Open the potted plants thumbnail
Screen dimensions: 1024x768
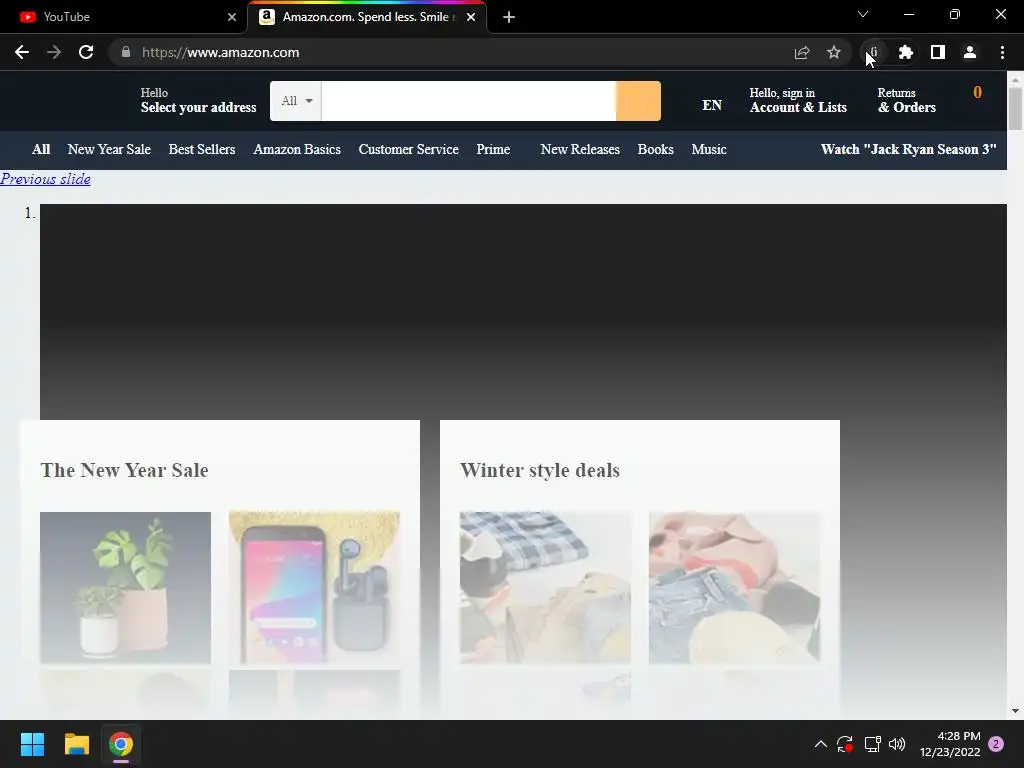(x=125, y=588)
